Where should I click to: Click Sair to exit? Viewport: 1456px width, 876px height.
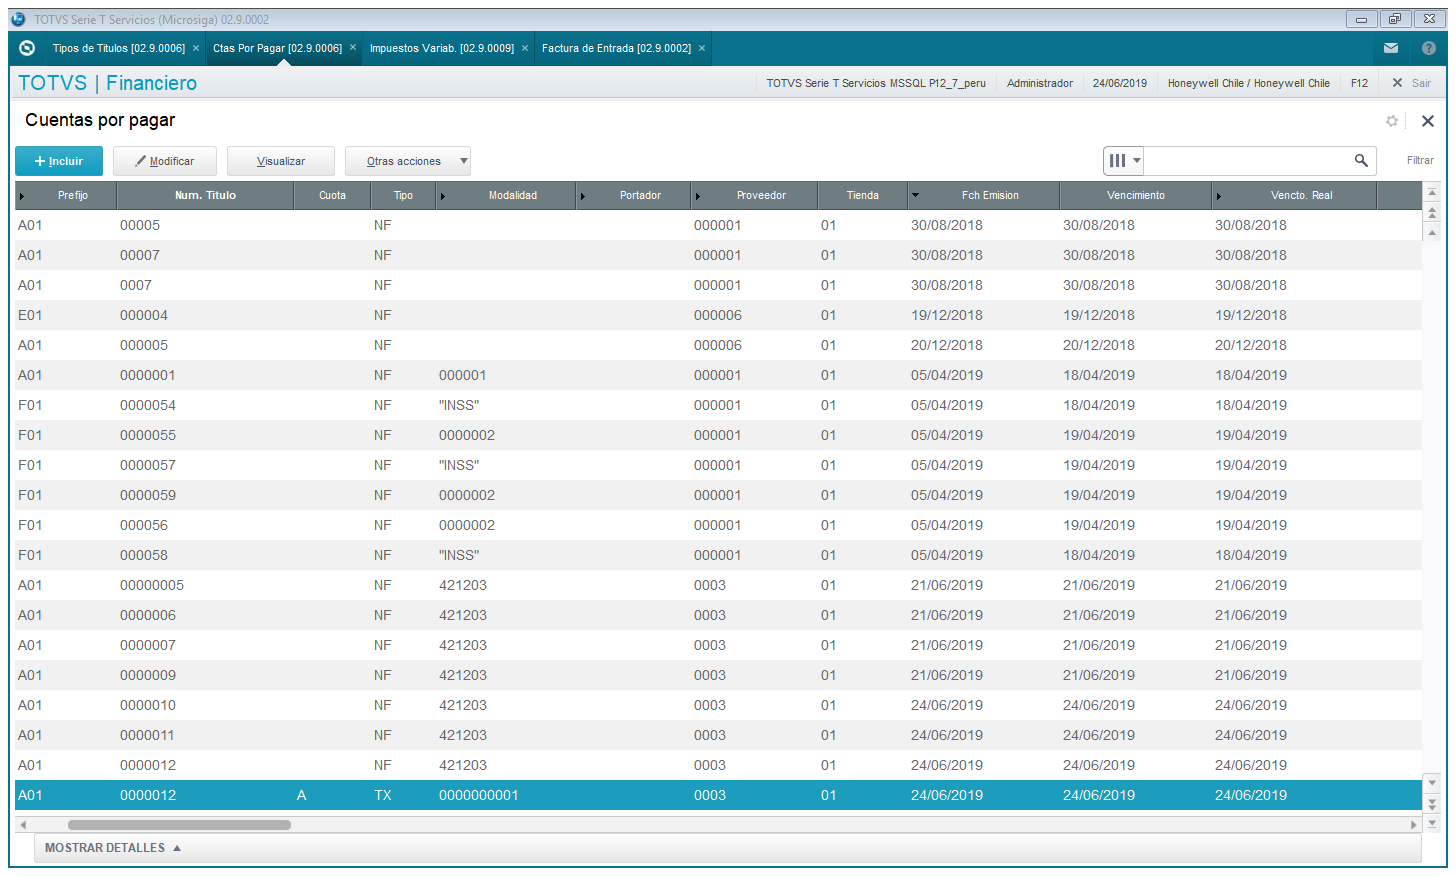point(1412,83)
